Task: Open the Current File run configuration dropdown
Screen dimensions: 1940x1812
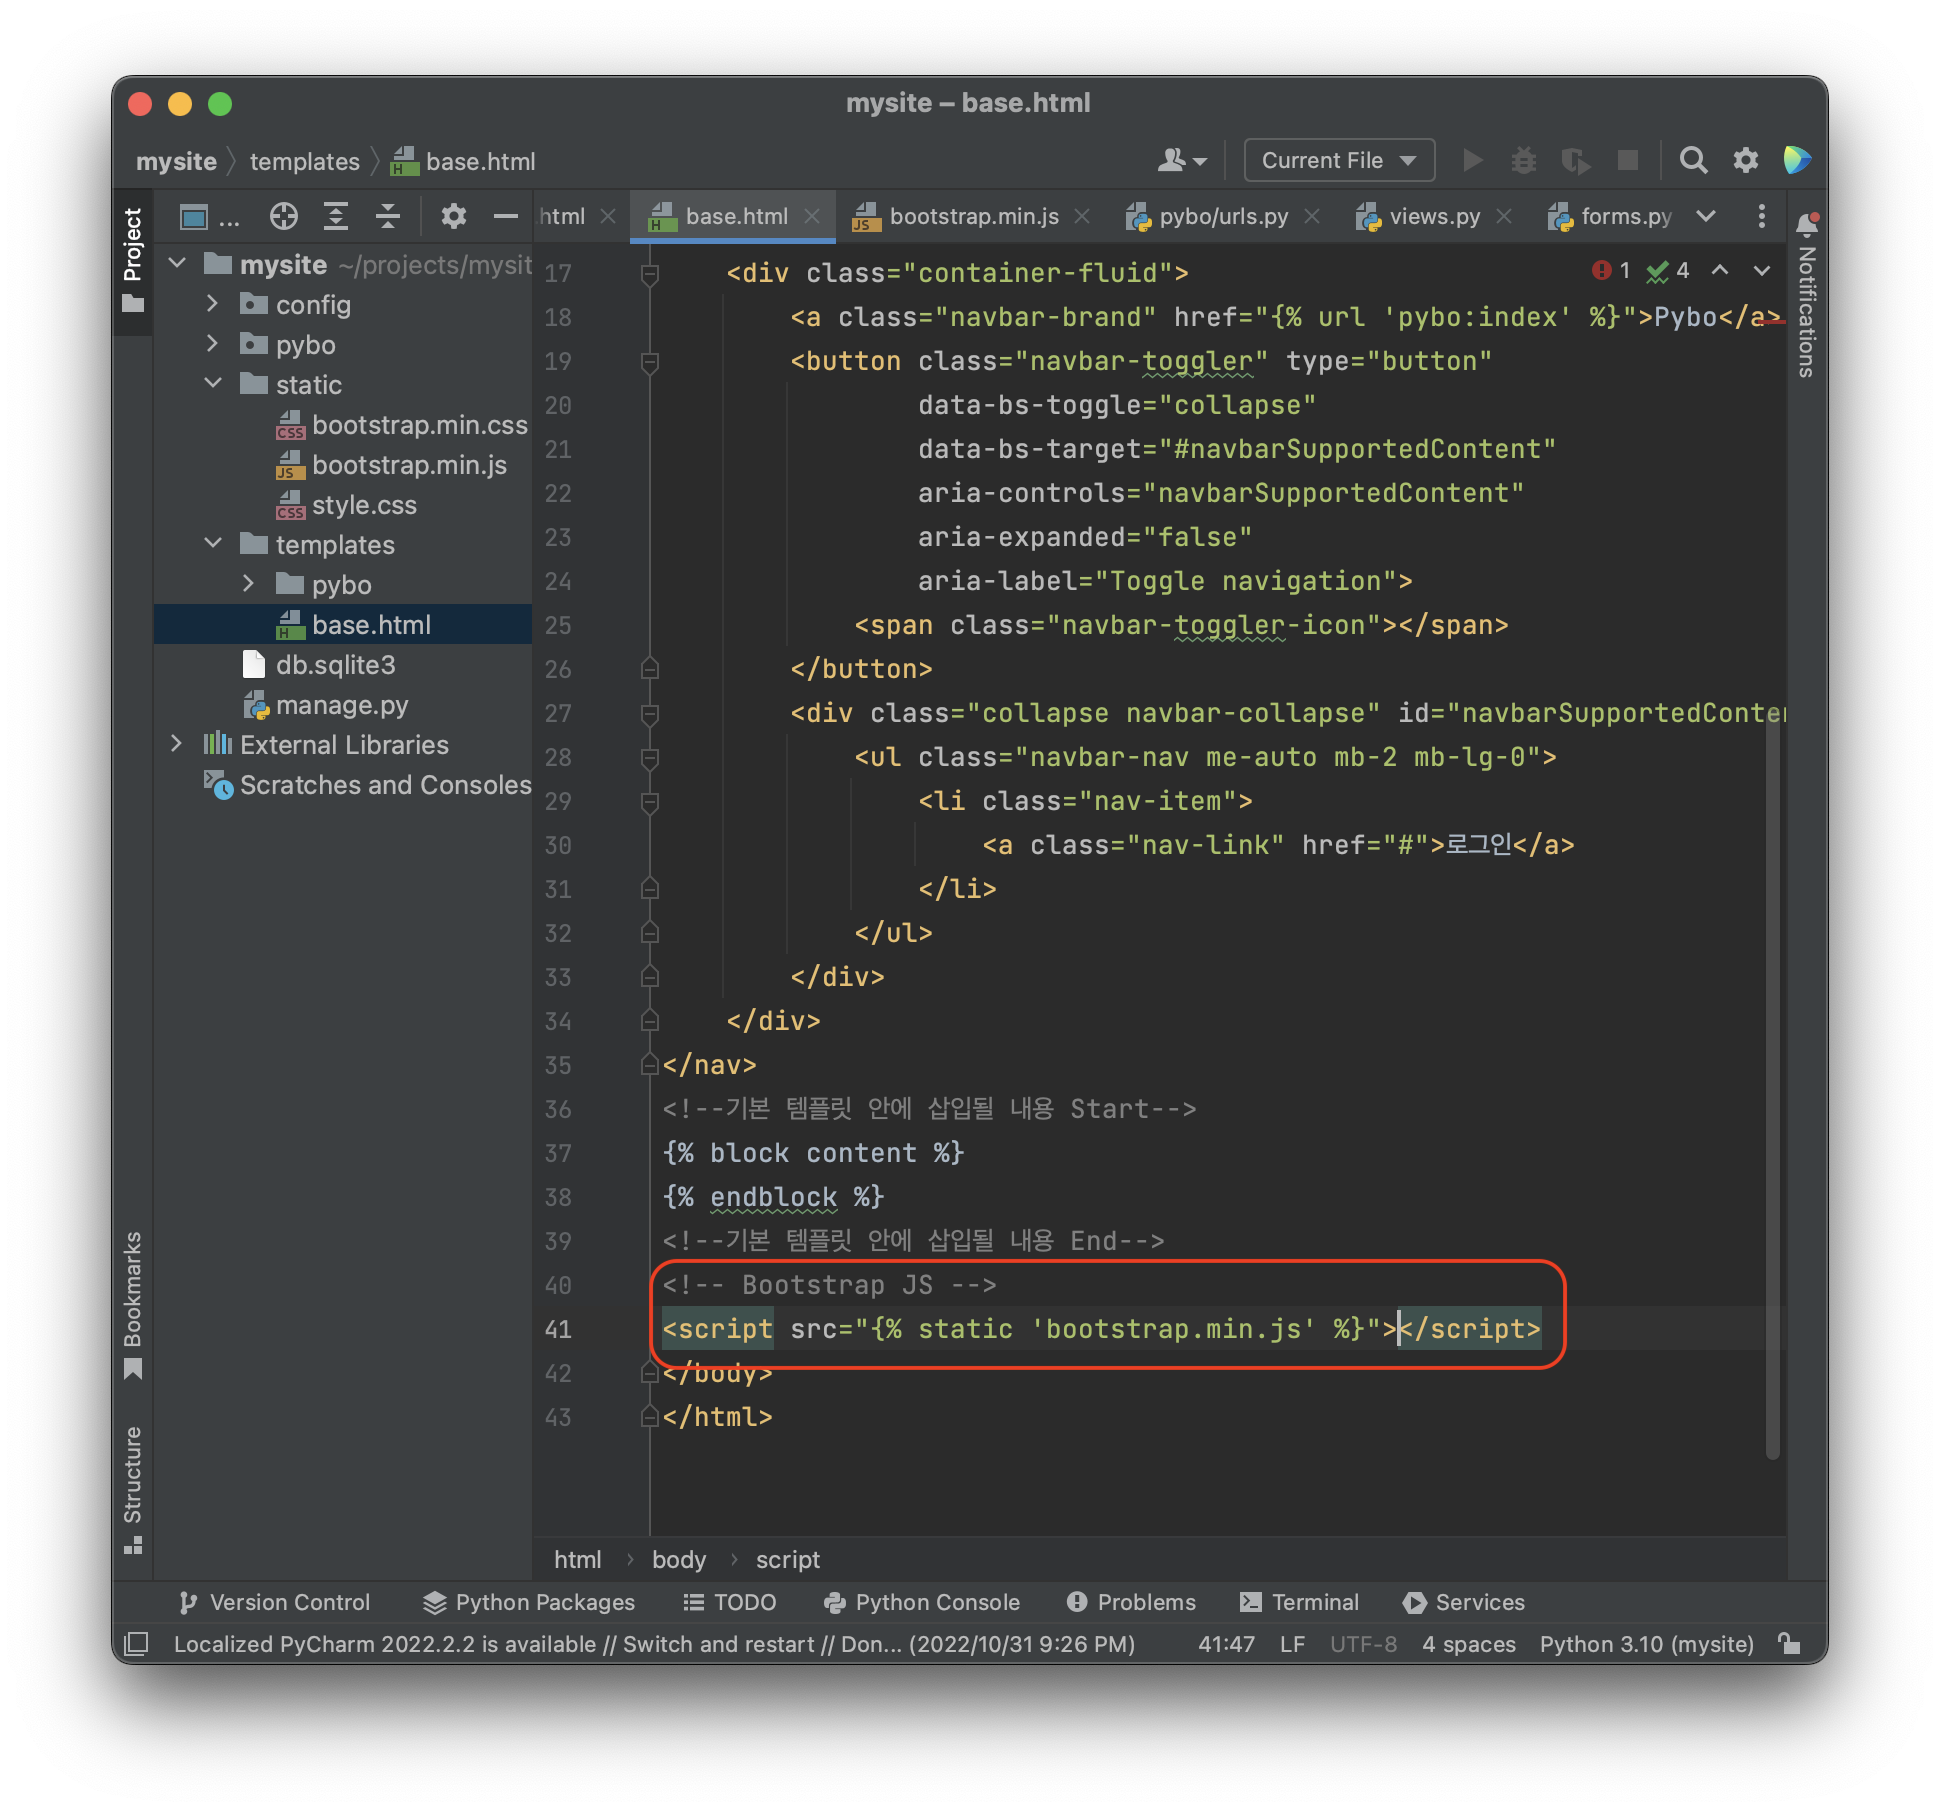Action: point(1338,160)
